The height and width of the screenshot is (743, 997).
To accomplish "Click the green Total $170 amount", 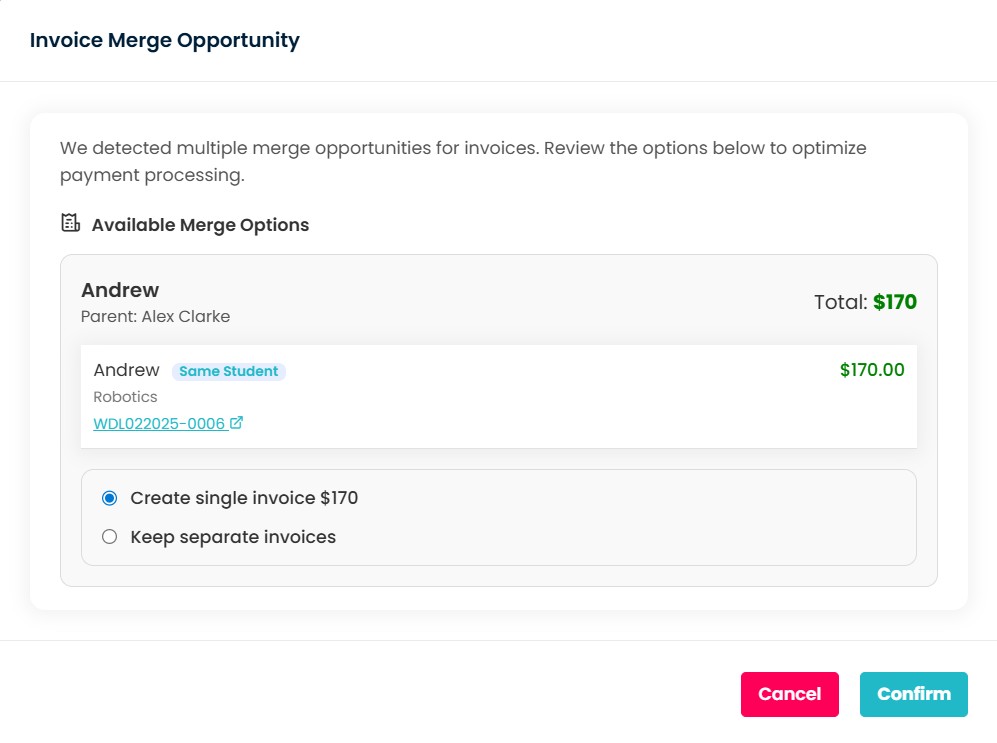I will pos(895,302).
